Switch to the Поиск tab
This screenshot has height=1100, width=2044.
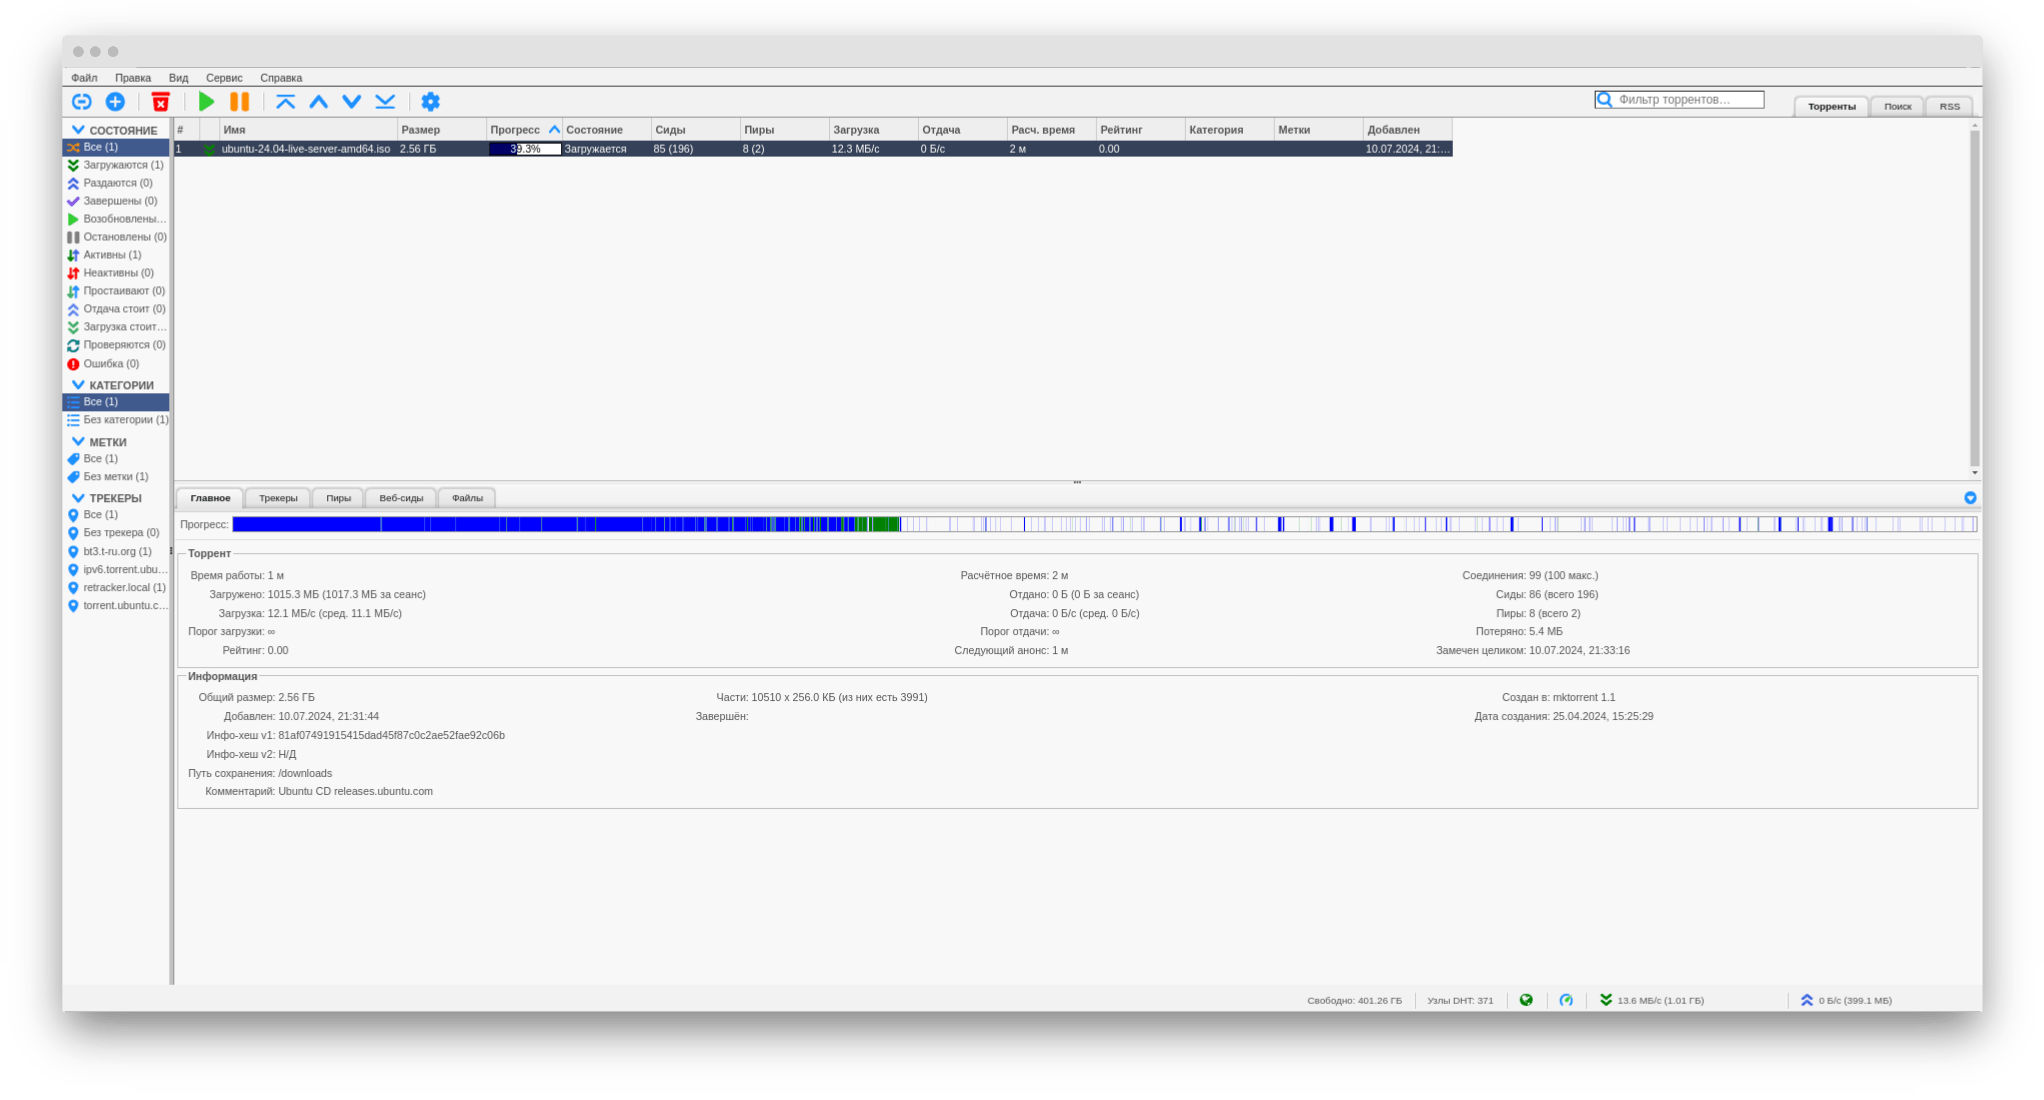1897,106
